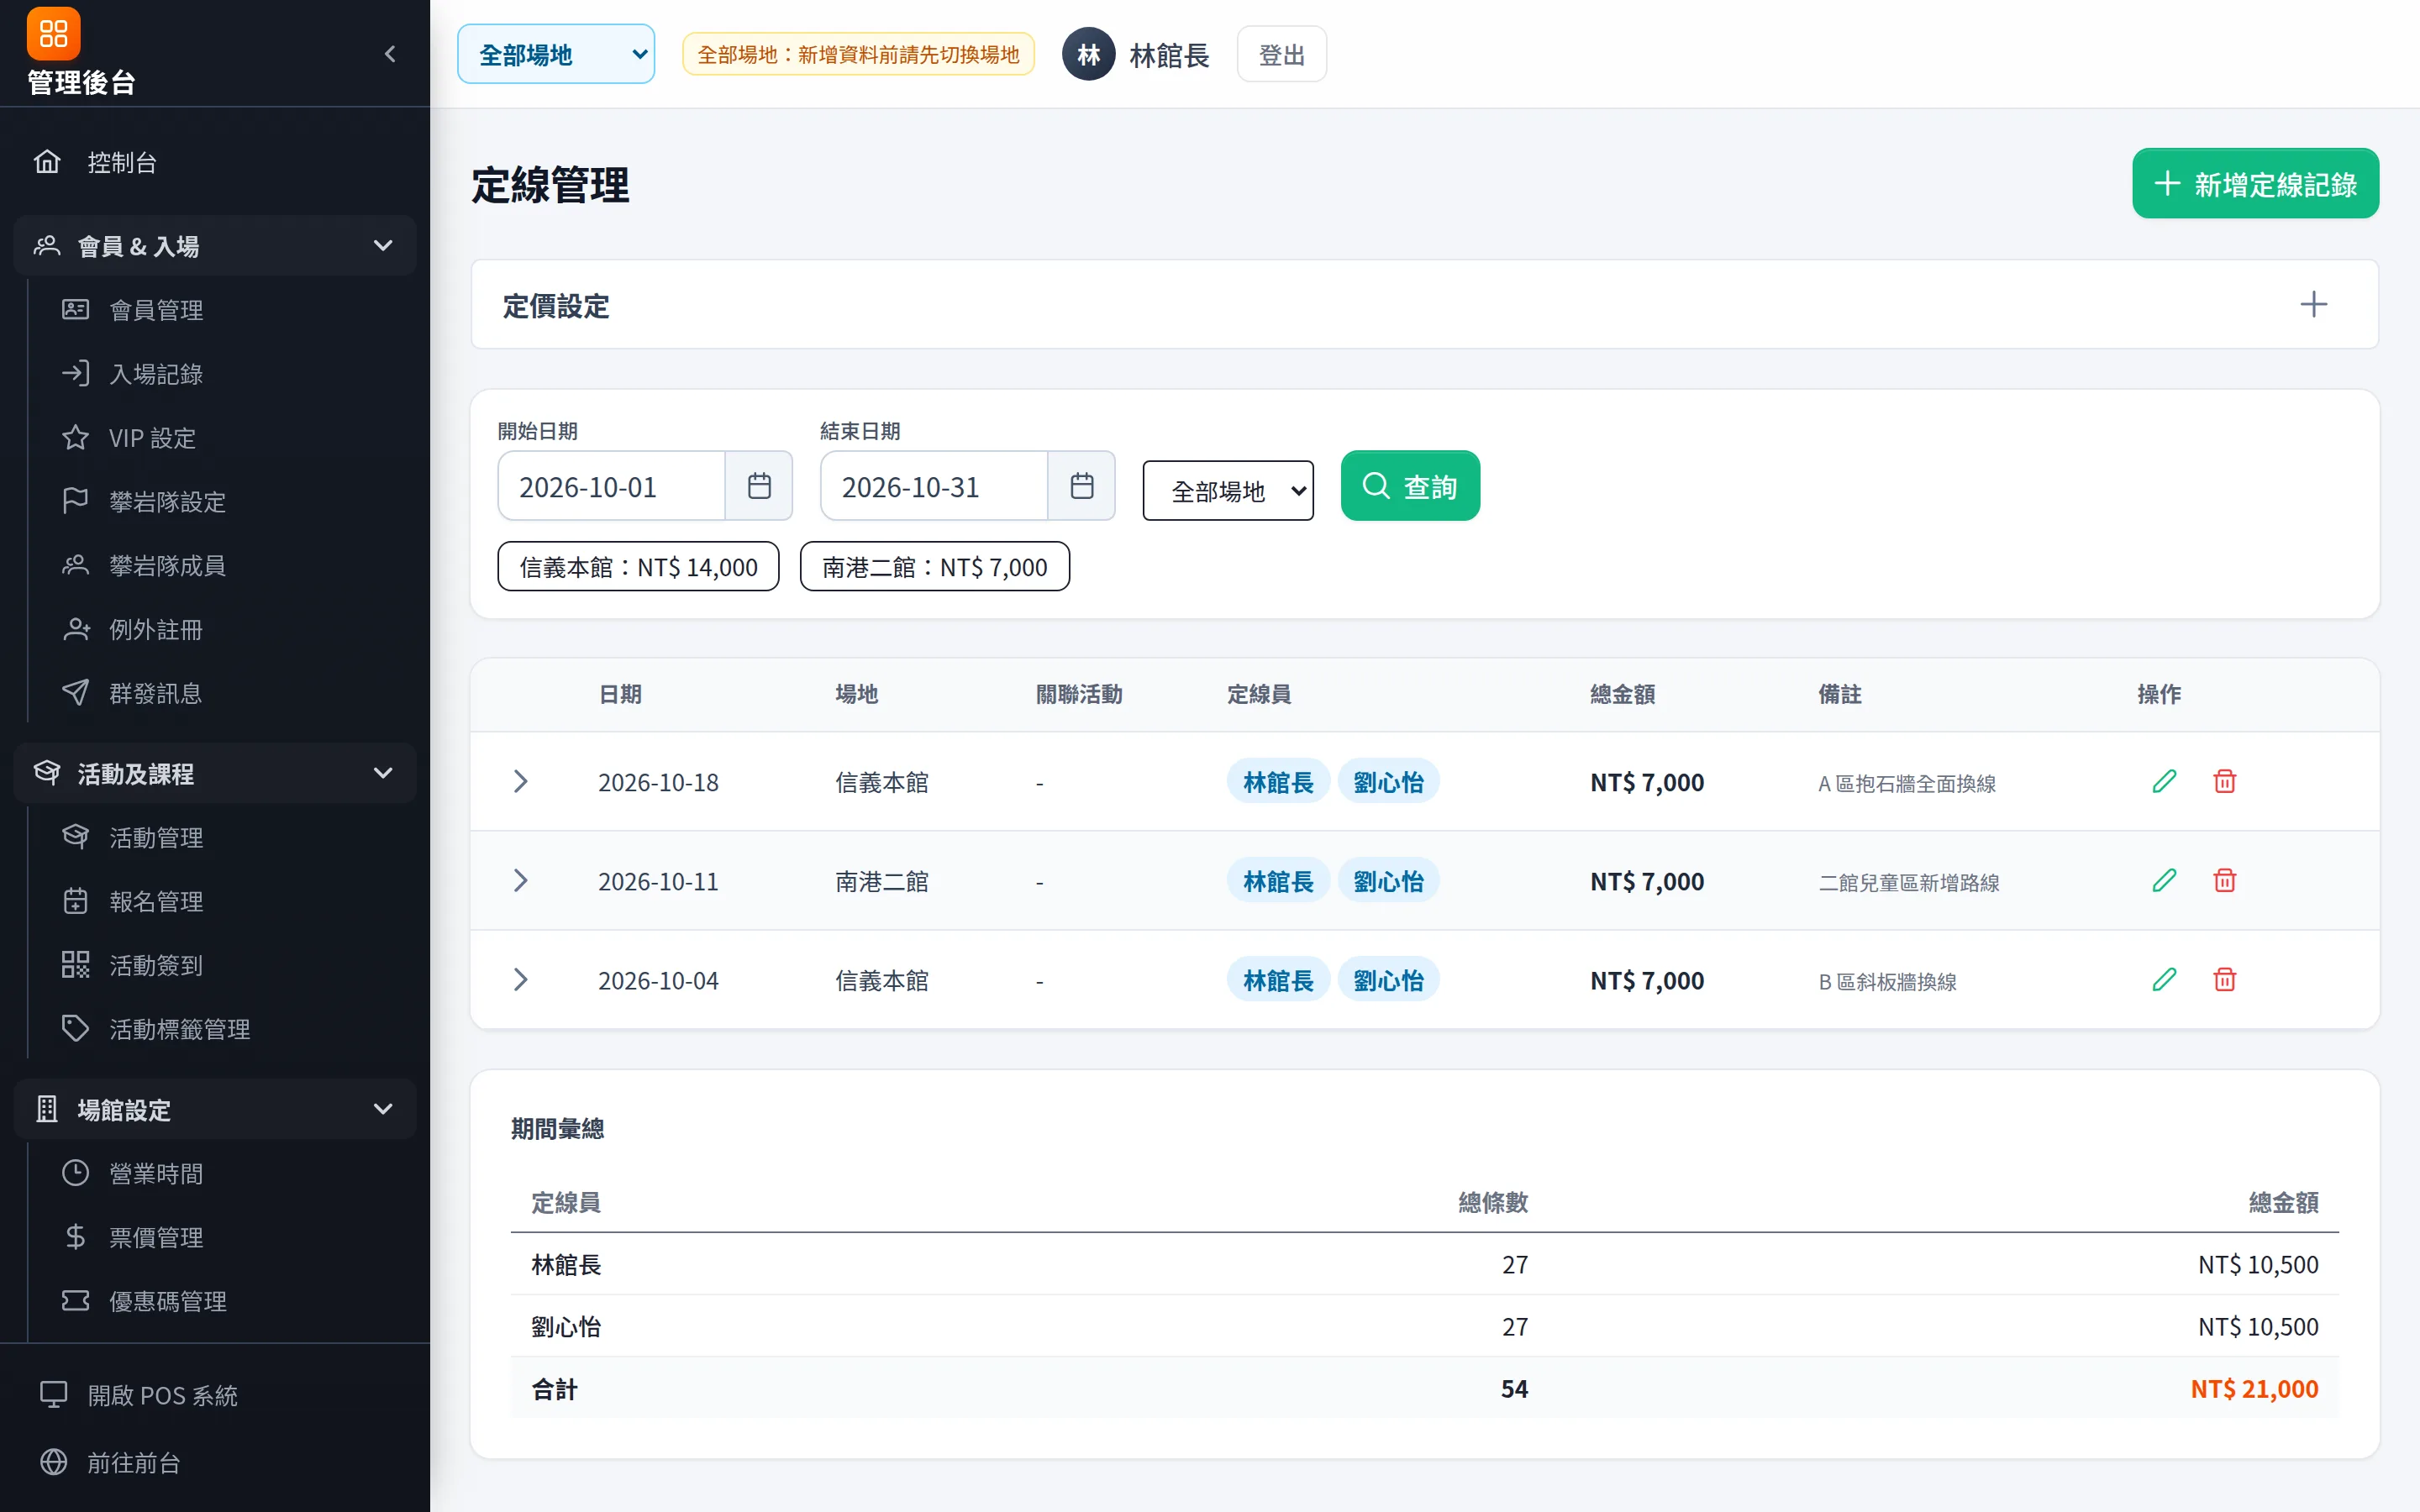The height and width of the screenshot is (1512, 2420).
Task: Open calendar picker for 結束日期
Action: (1082, 487)
